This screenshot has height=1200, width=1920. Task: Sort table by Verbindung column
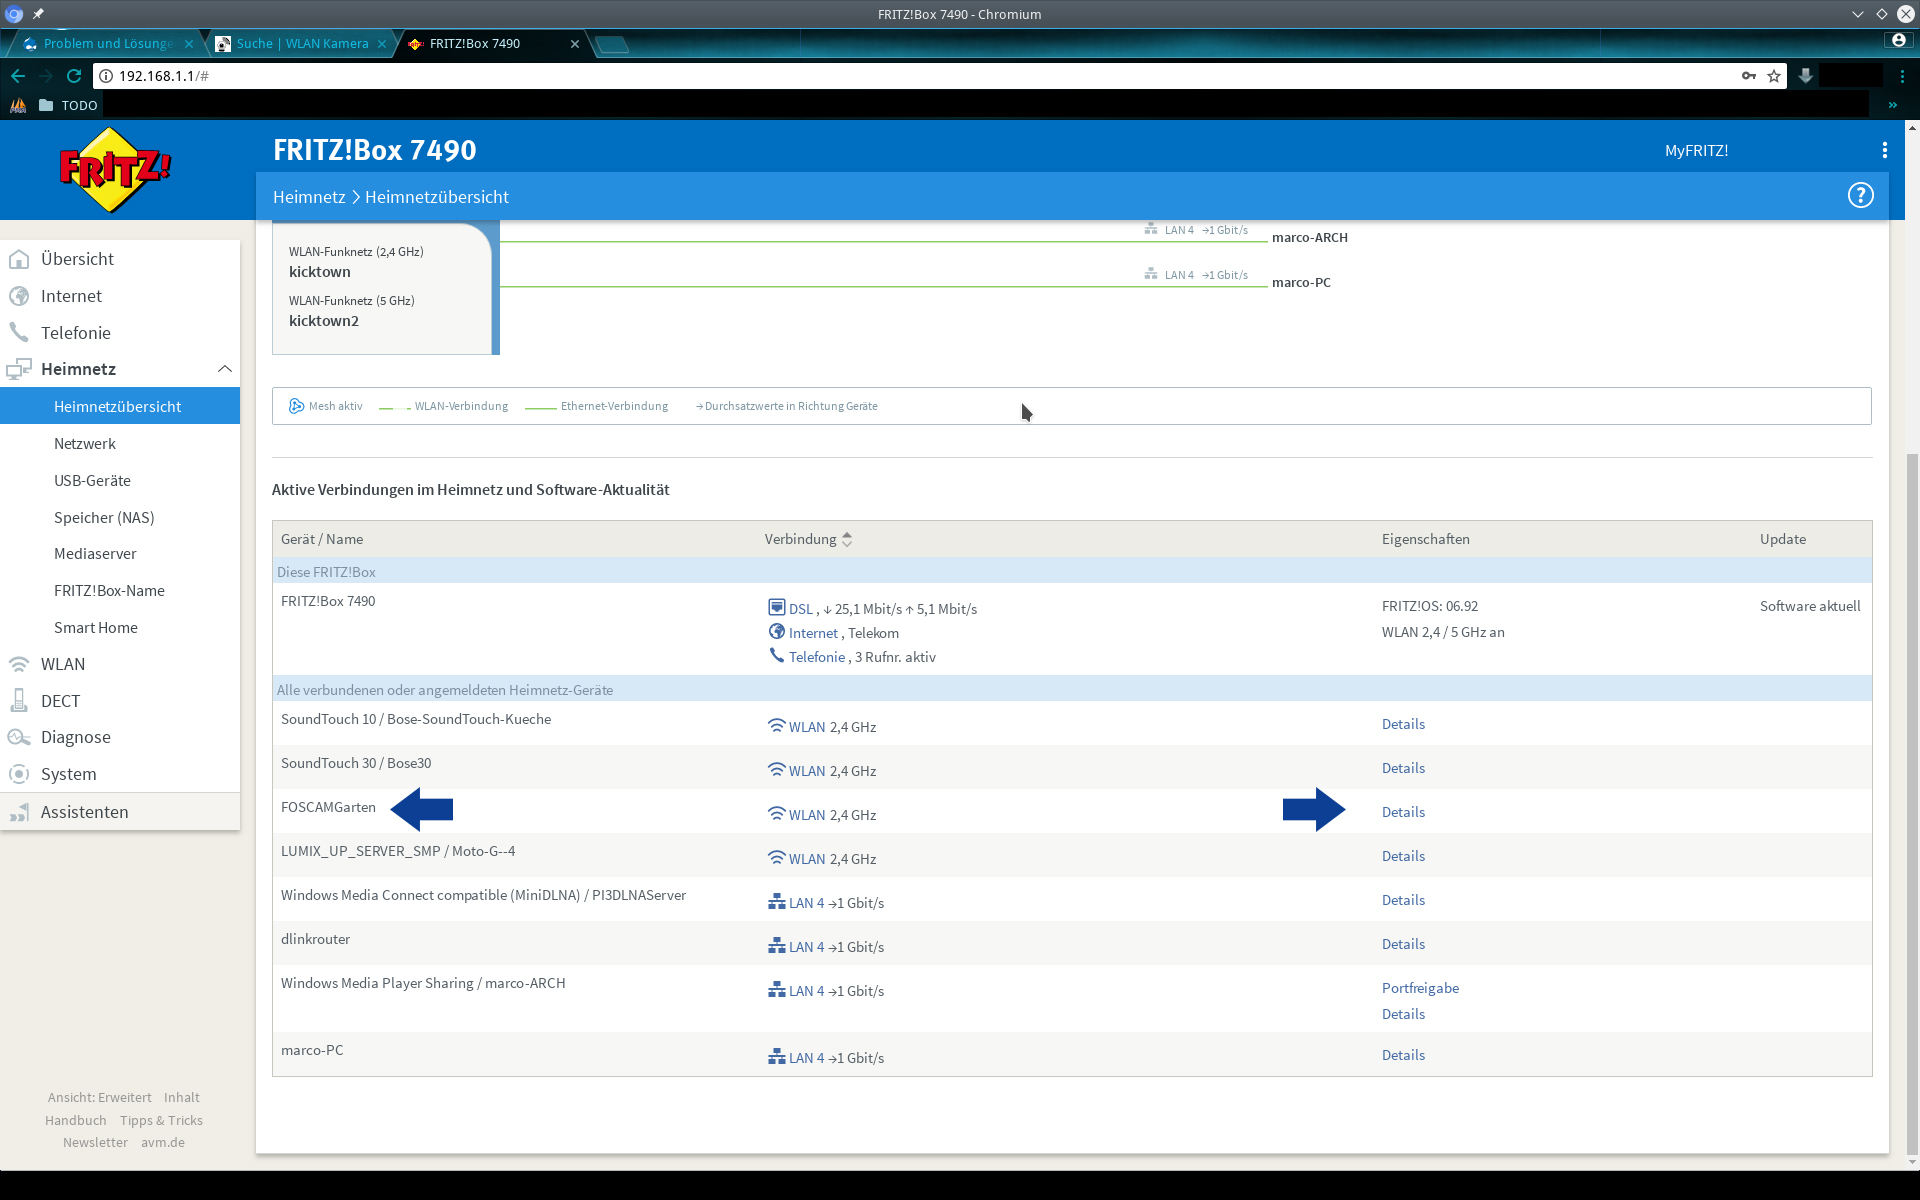[808, 539]
